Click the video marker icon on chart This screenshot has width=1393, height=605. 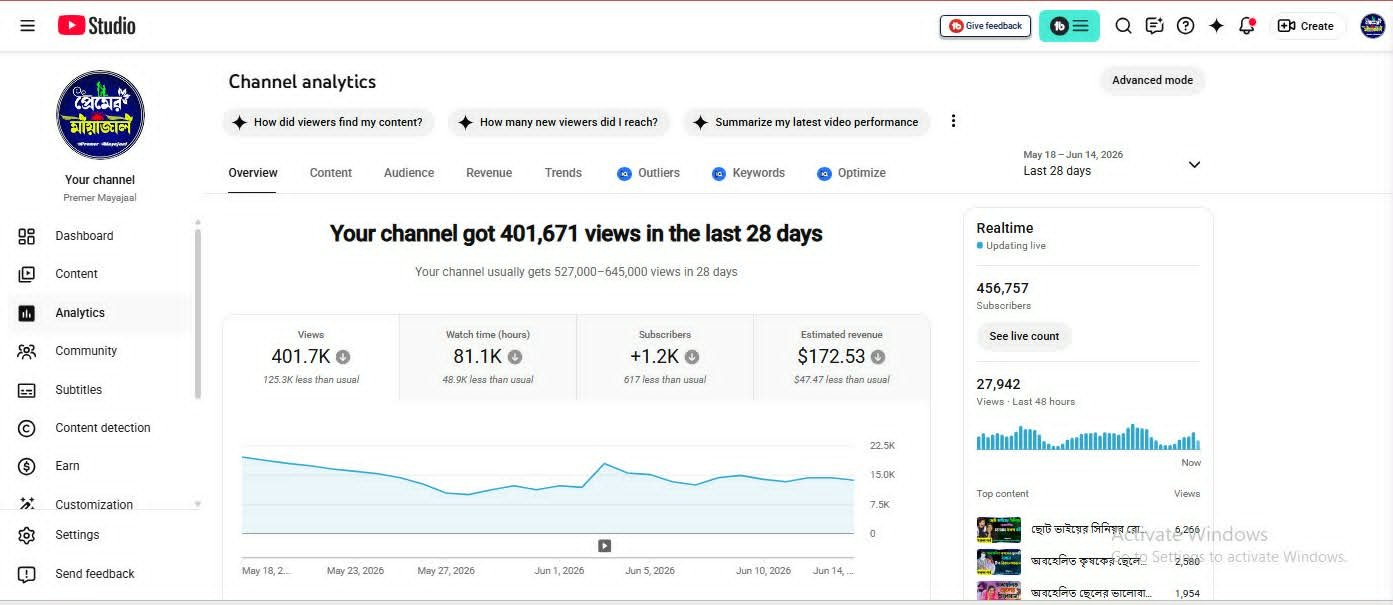[604, 546]
